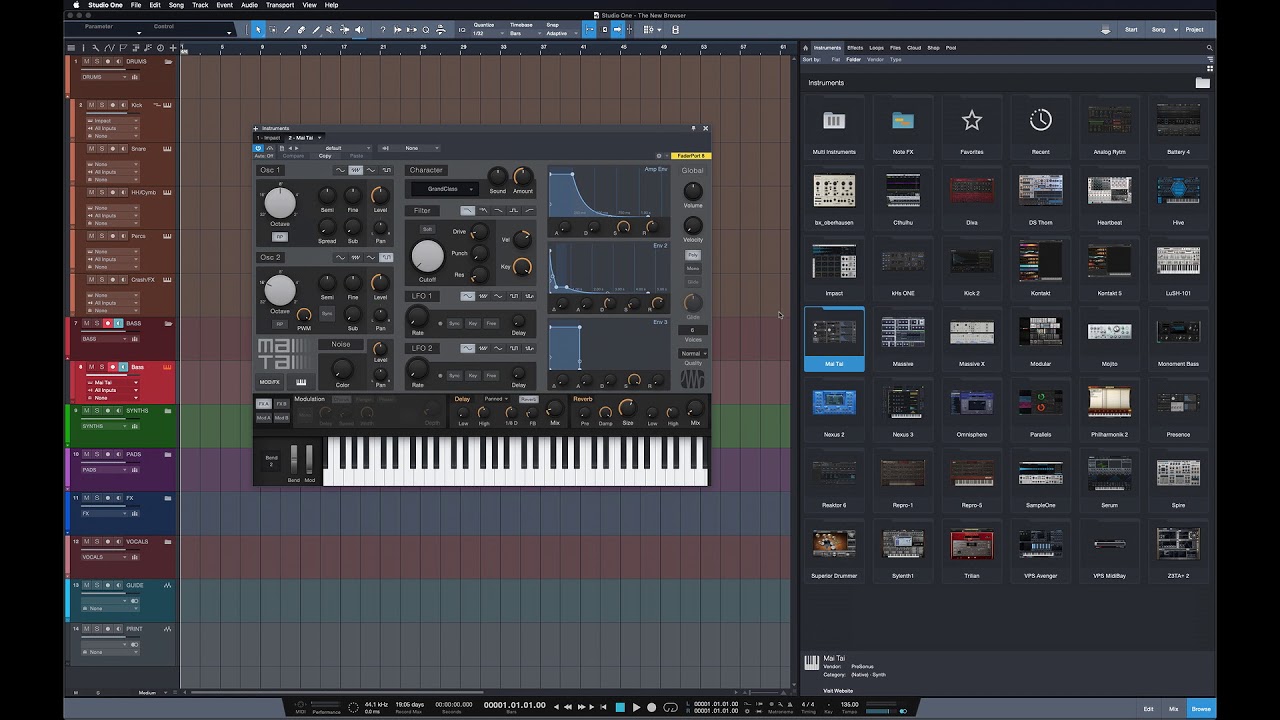Image resolution: width=1280 pixels, height=720 pixels.
Task: Click the transport Play button
Action: click(x=636, y=707)
